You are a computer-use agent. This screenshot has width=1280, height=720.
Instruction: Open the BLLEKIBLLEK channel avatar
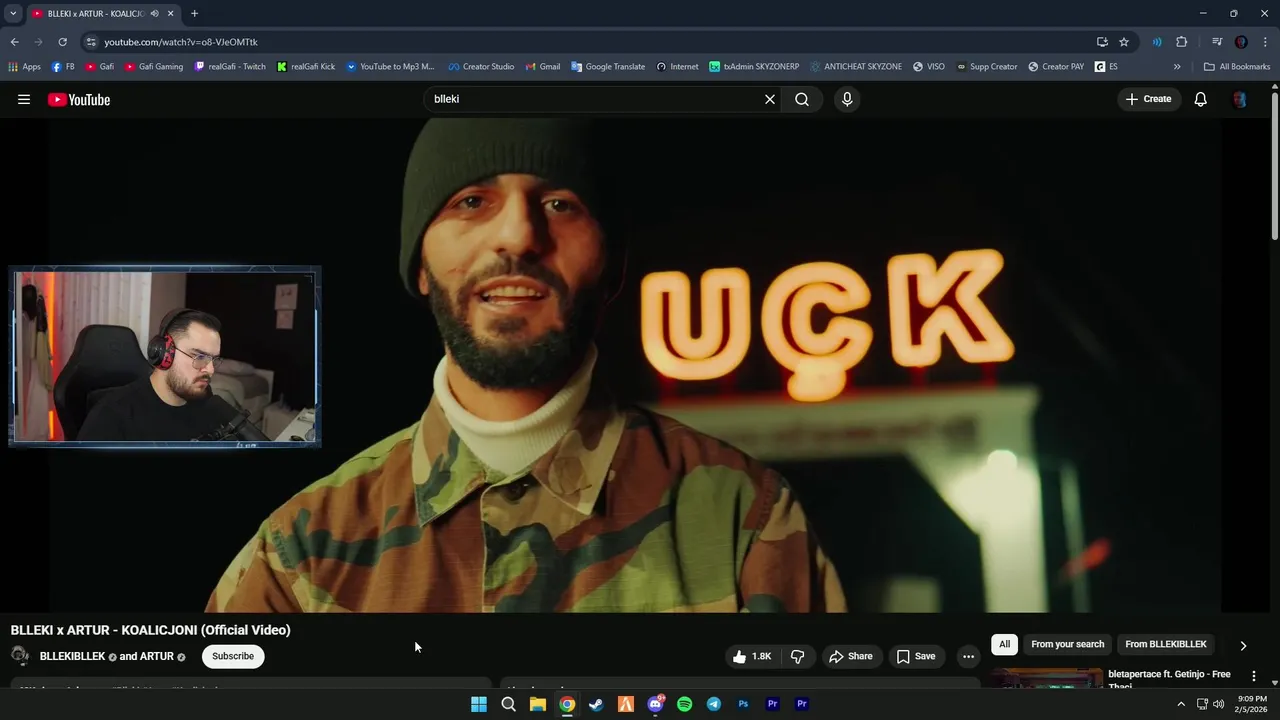pyautogui.click(x=20, y=656)
